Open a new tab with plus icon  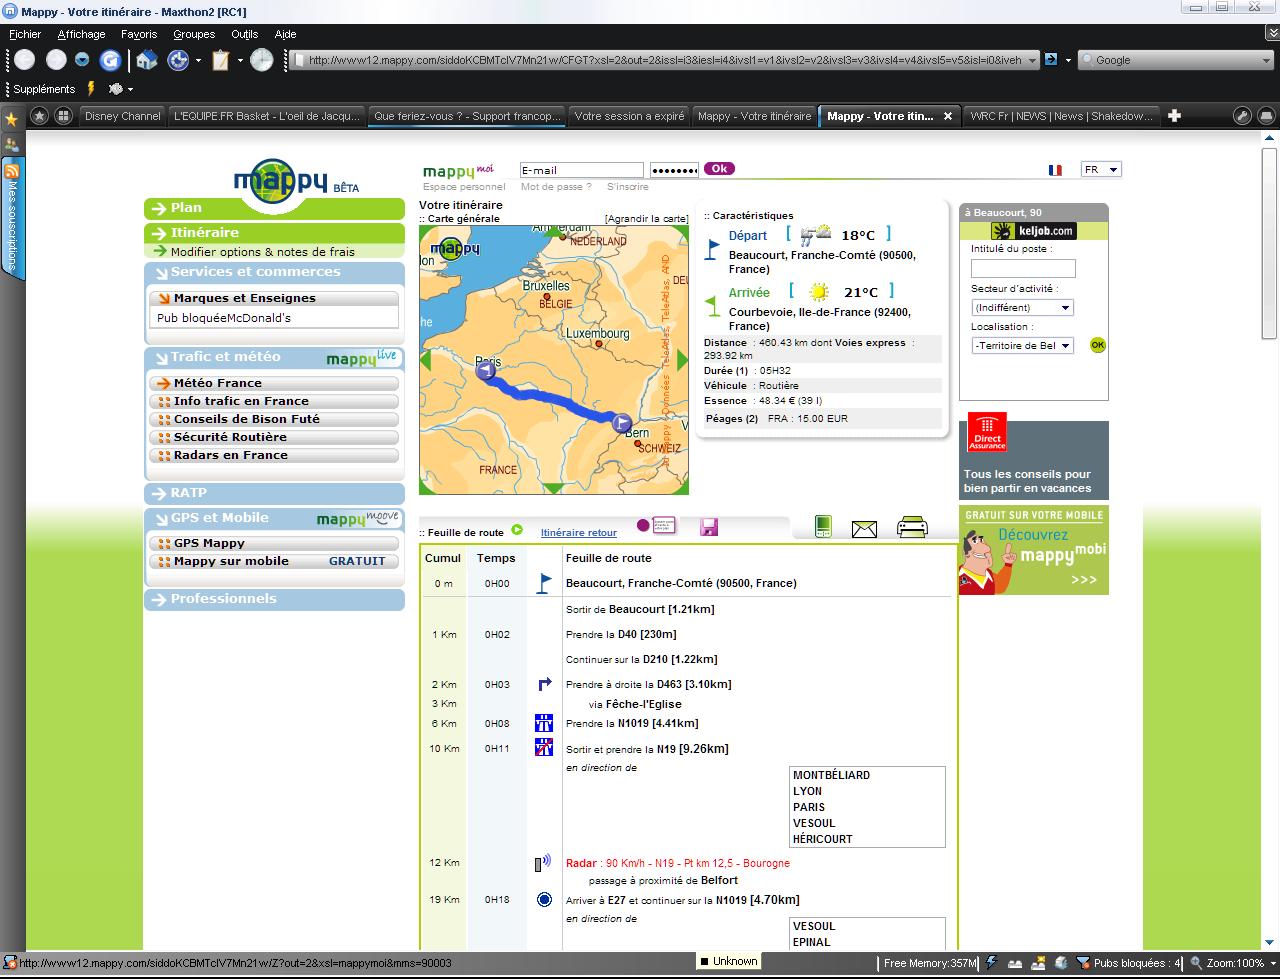1175,116
